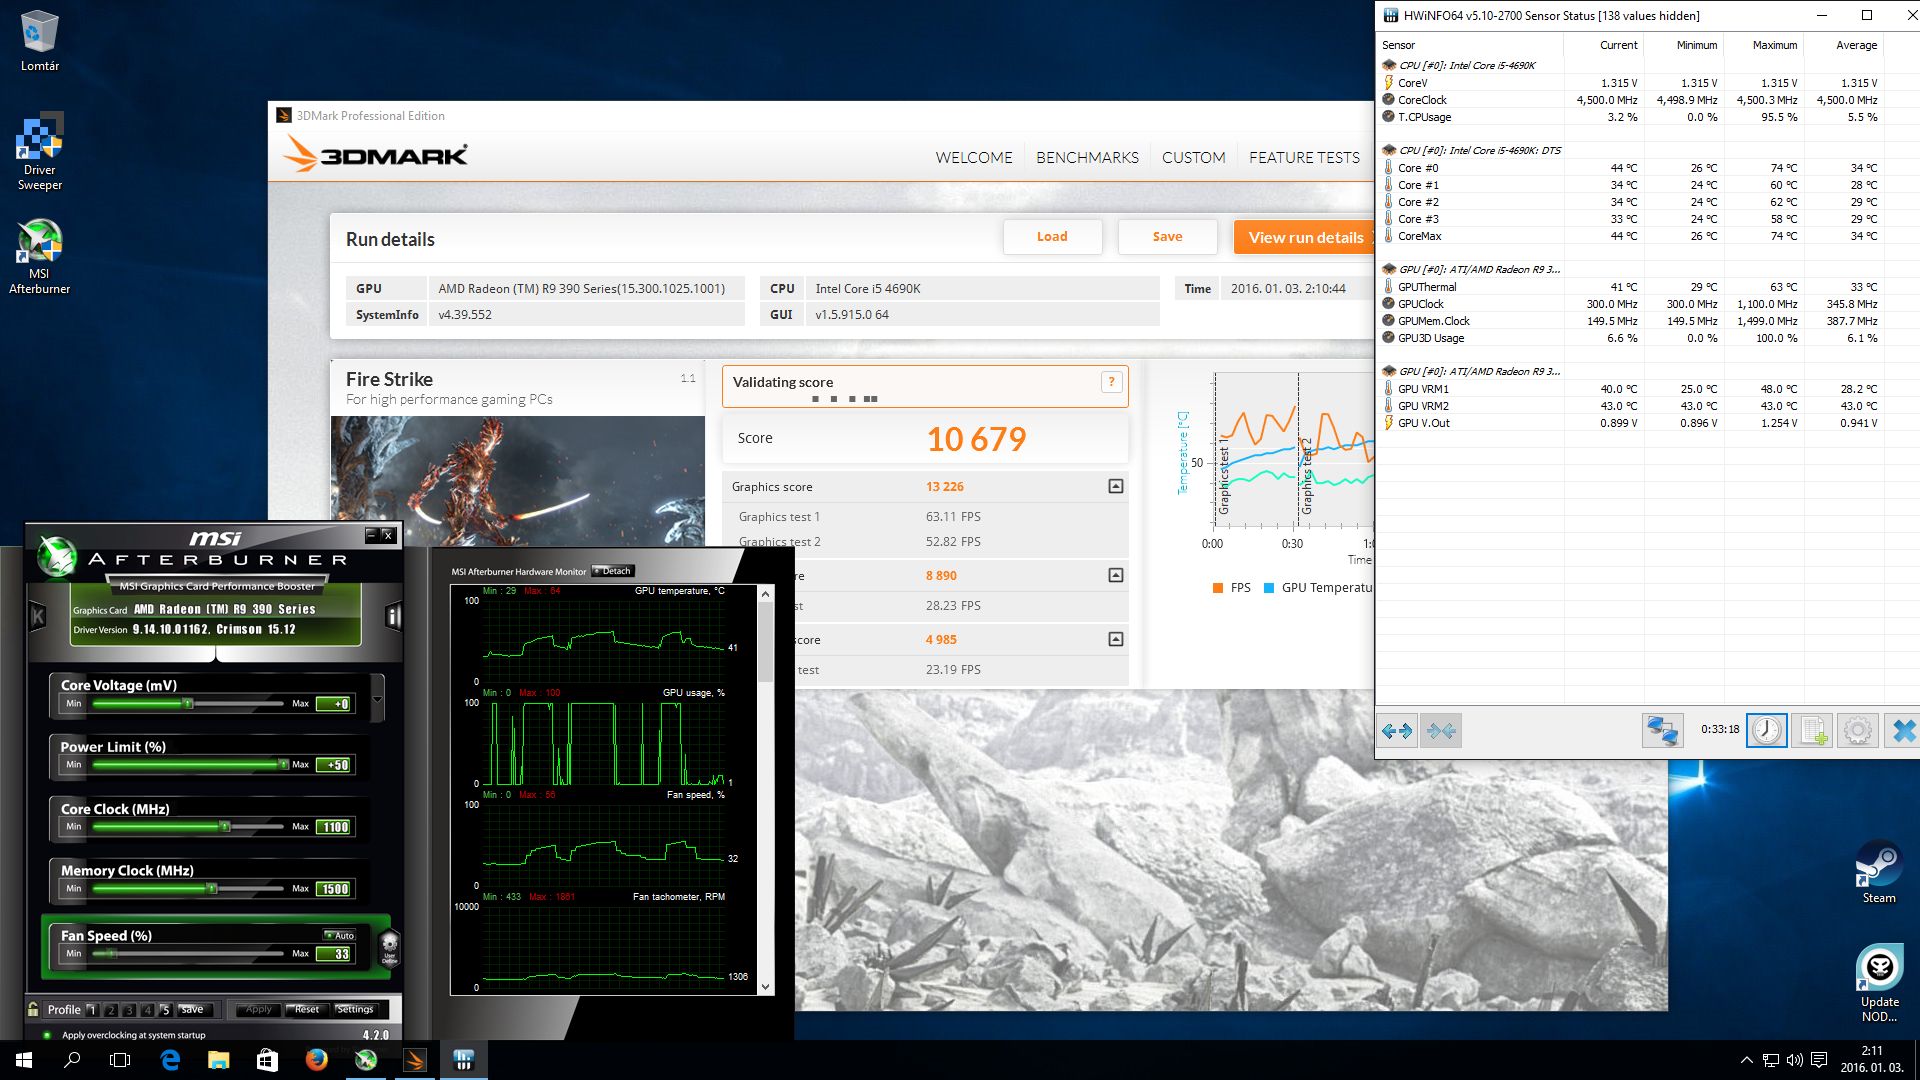Click Core Clock value field 1100

tap(334, 827)
